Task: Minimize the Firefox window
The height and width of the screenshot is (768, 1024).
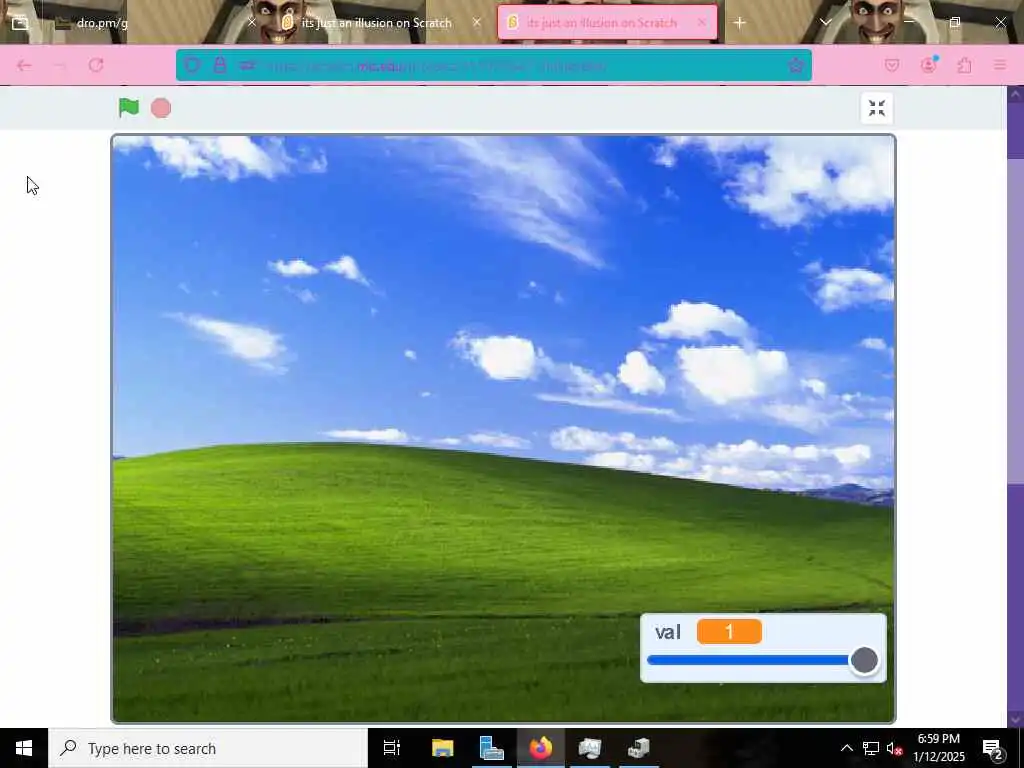Action: (x=908, y=22)
